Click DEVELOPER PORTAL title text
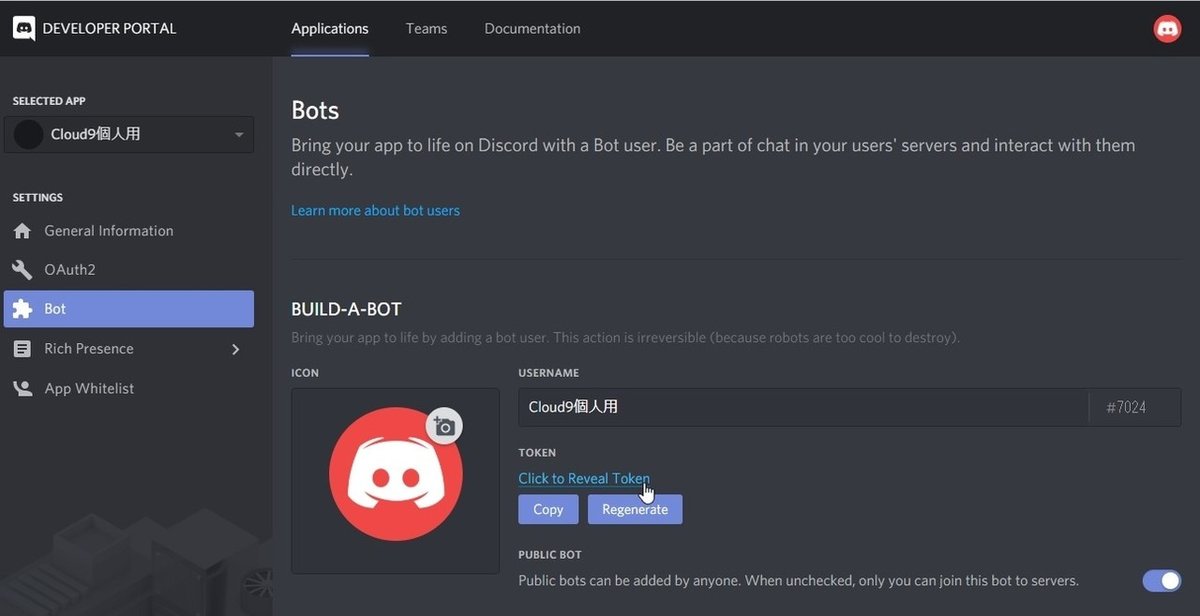 click(109, 28)
